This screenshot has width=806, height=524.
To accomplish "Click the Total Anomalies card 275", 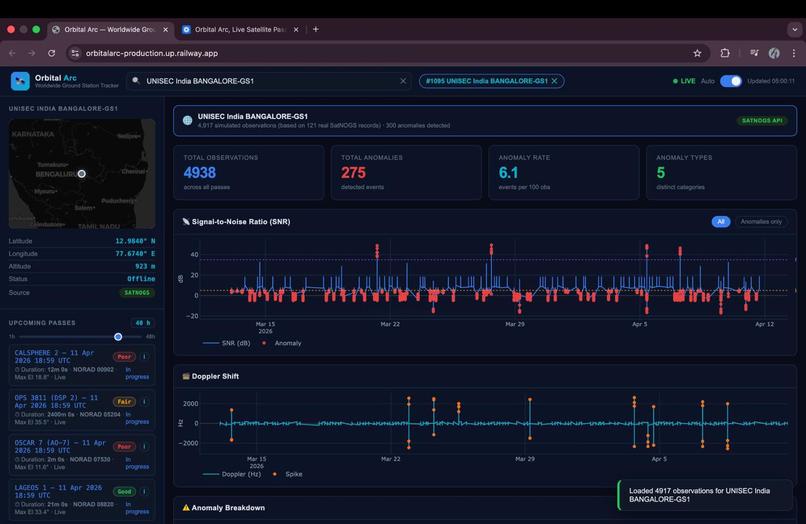I will pos(406,172).
